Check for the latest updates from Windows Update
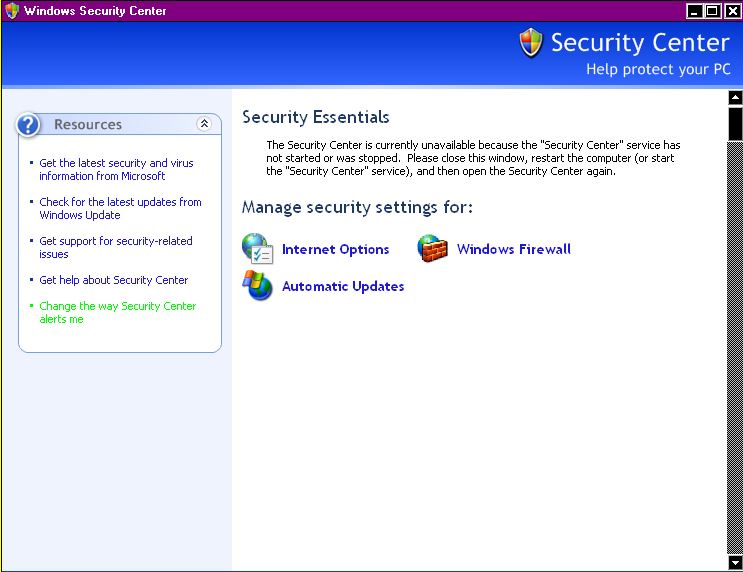743x572 pixels. [120, 209]
